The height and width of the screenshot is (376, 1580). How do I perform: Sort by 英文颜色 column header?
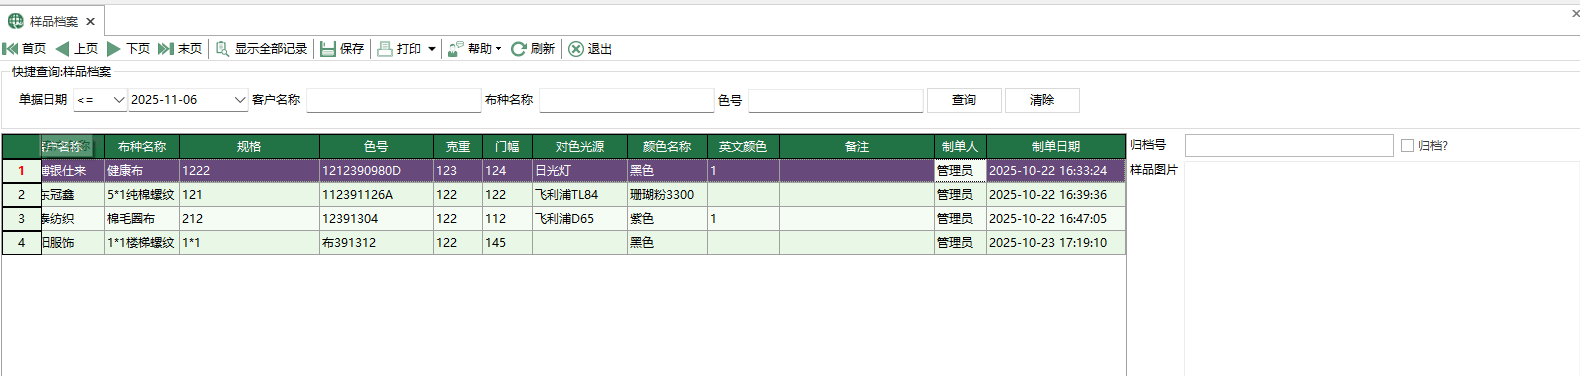(x=743, y=146)
